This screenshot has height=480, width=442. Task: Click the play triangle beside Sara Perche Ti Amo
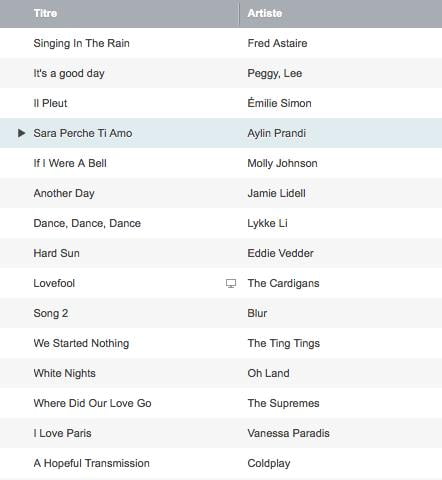coord(21,133)
